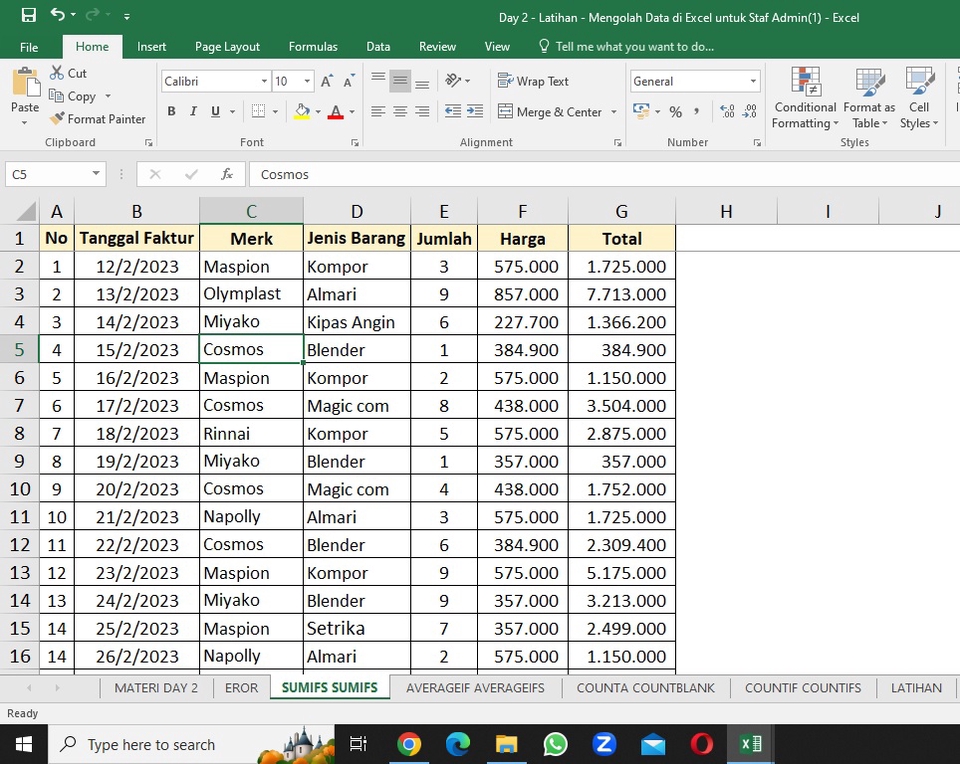
Task: Click the Undo arrow icon
Action: (57, 15)
